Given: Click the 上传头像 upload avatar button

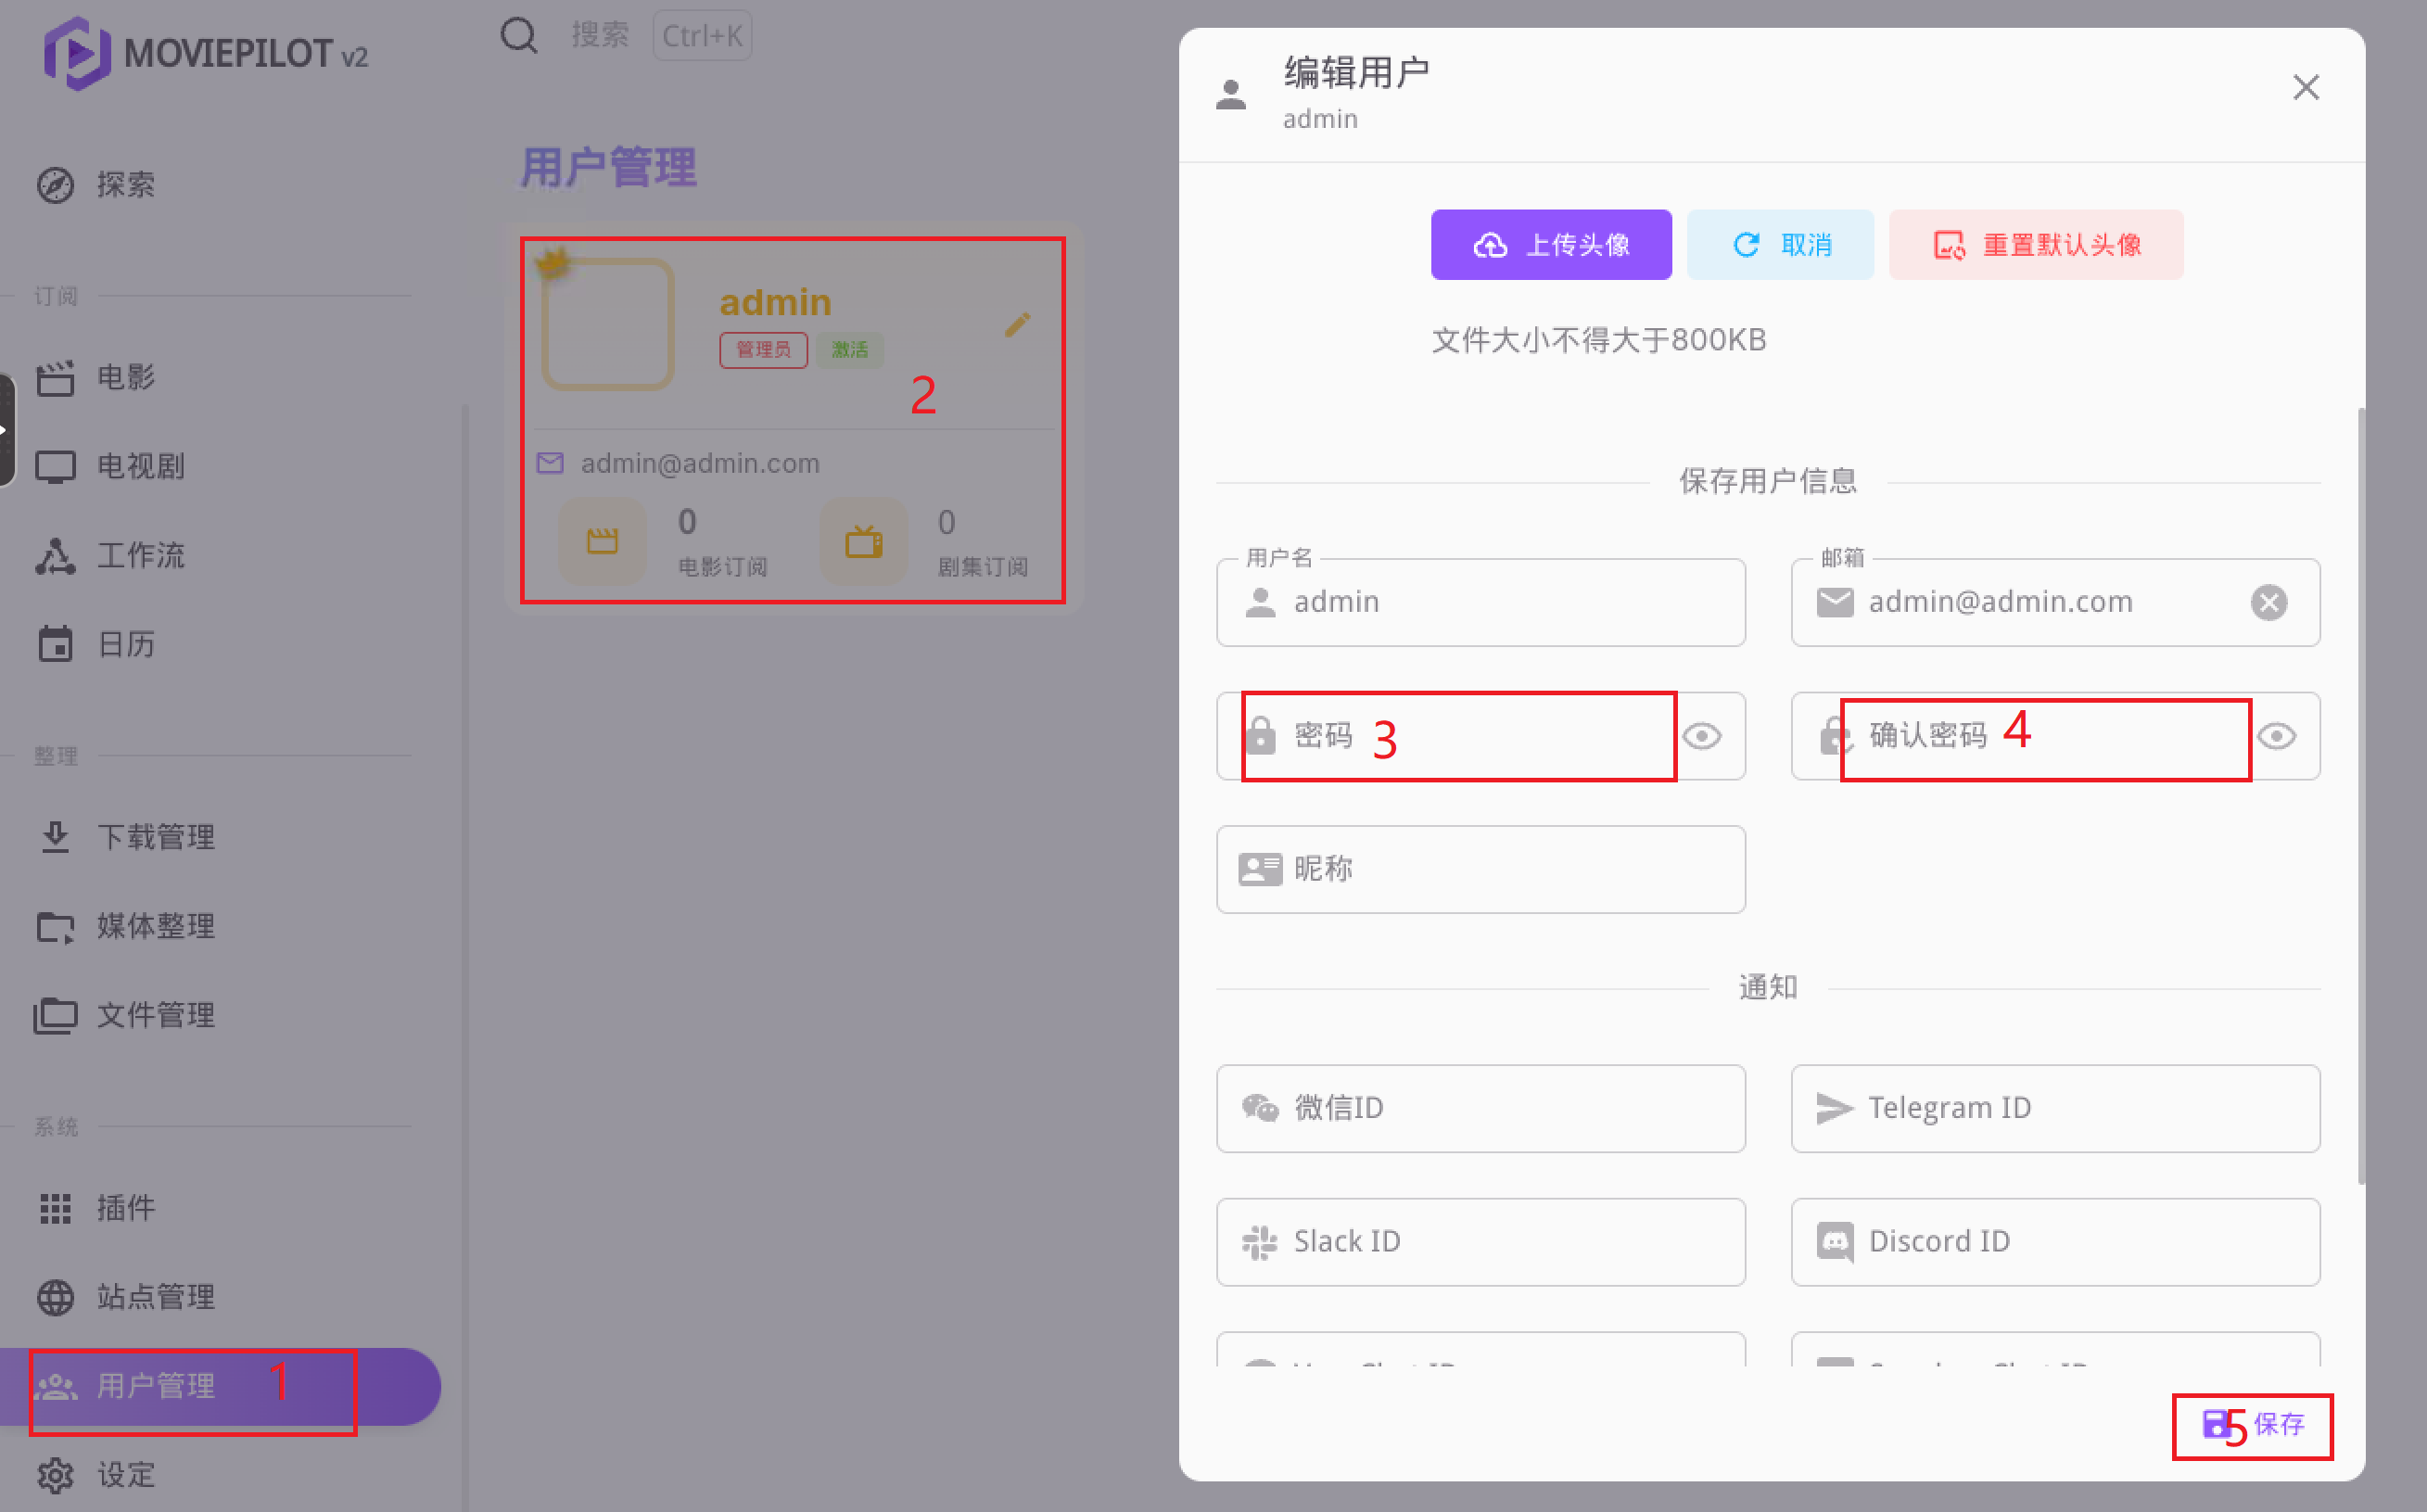Looking at the screenshot, I should [x=1551, y=245].
